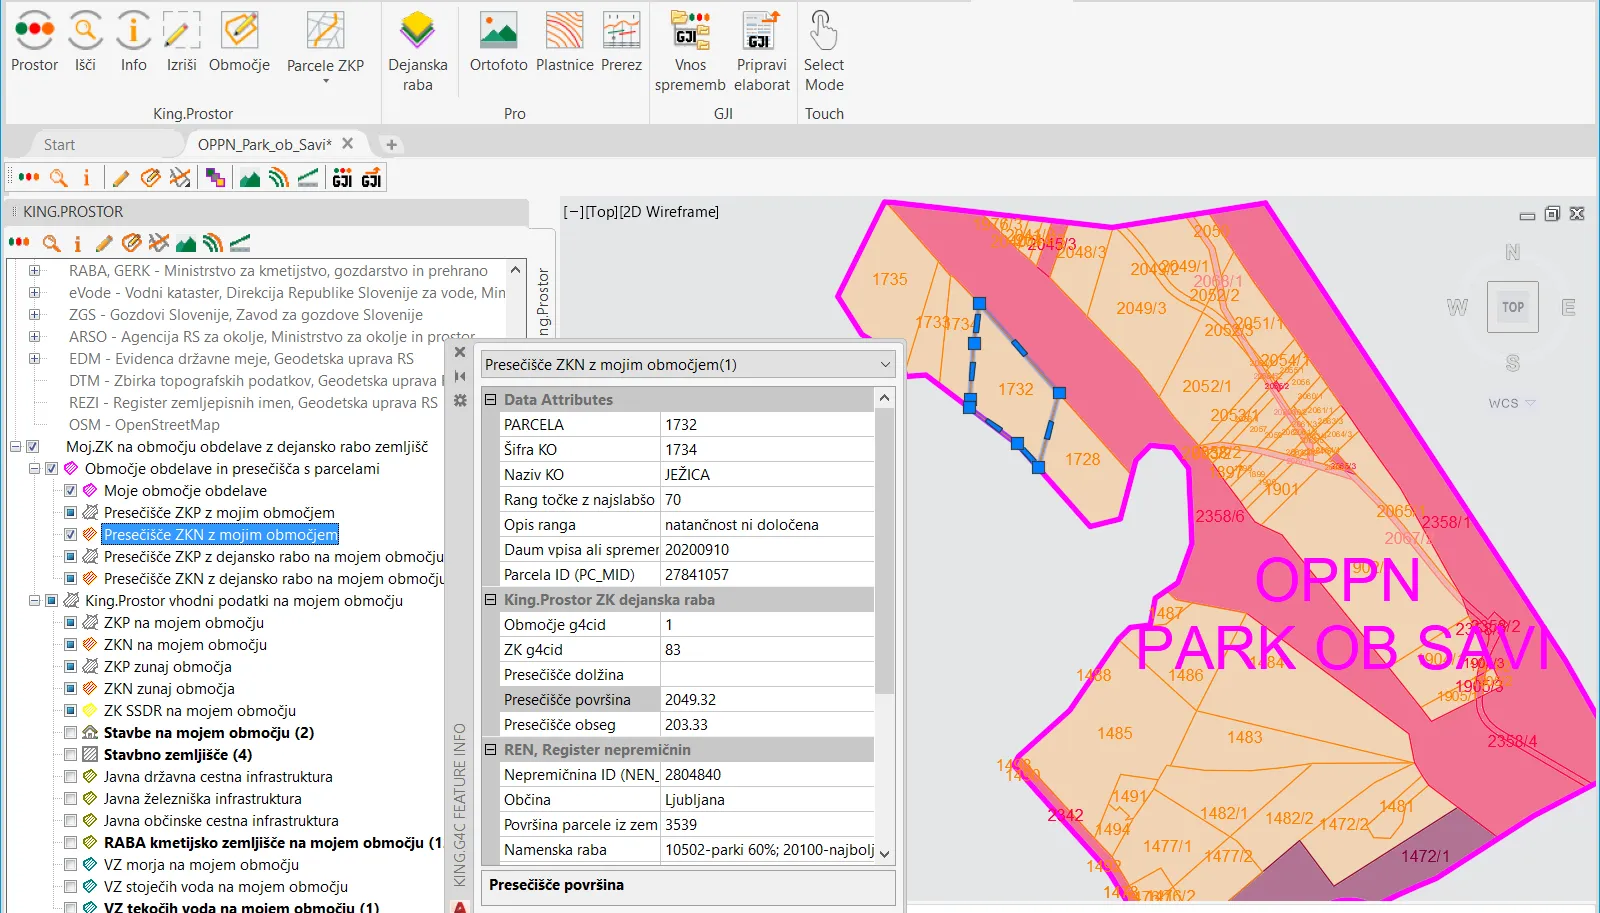The image size is (1600, 913).
Task: Expand the RABA, GERK tree node
Action: tap(35, 271)
